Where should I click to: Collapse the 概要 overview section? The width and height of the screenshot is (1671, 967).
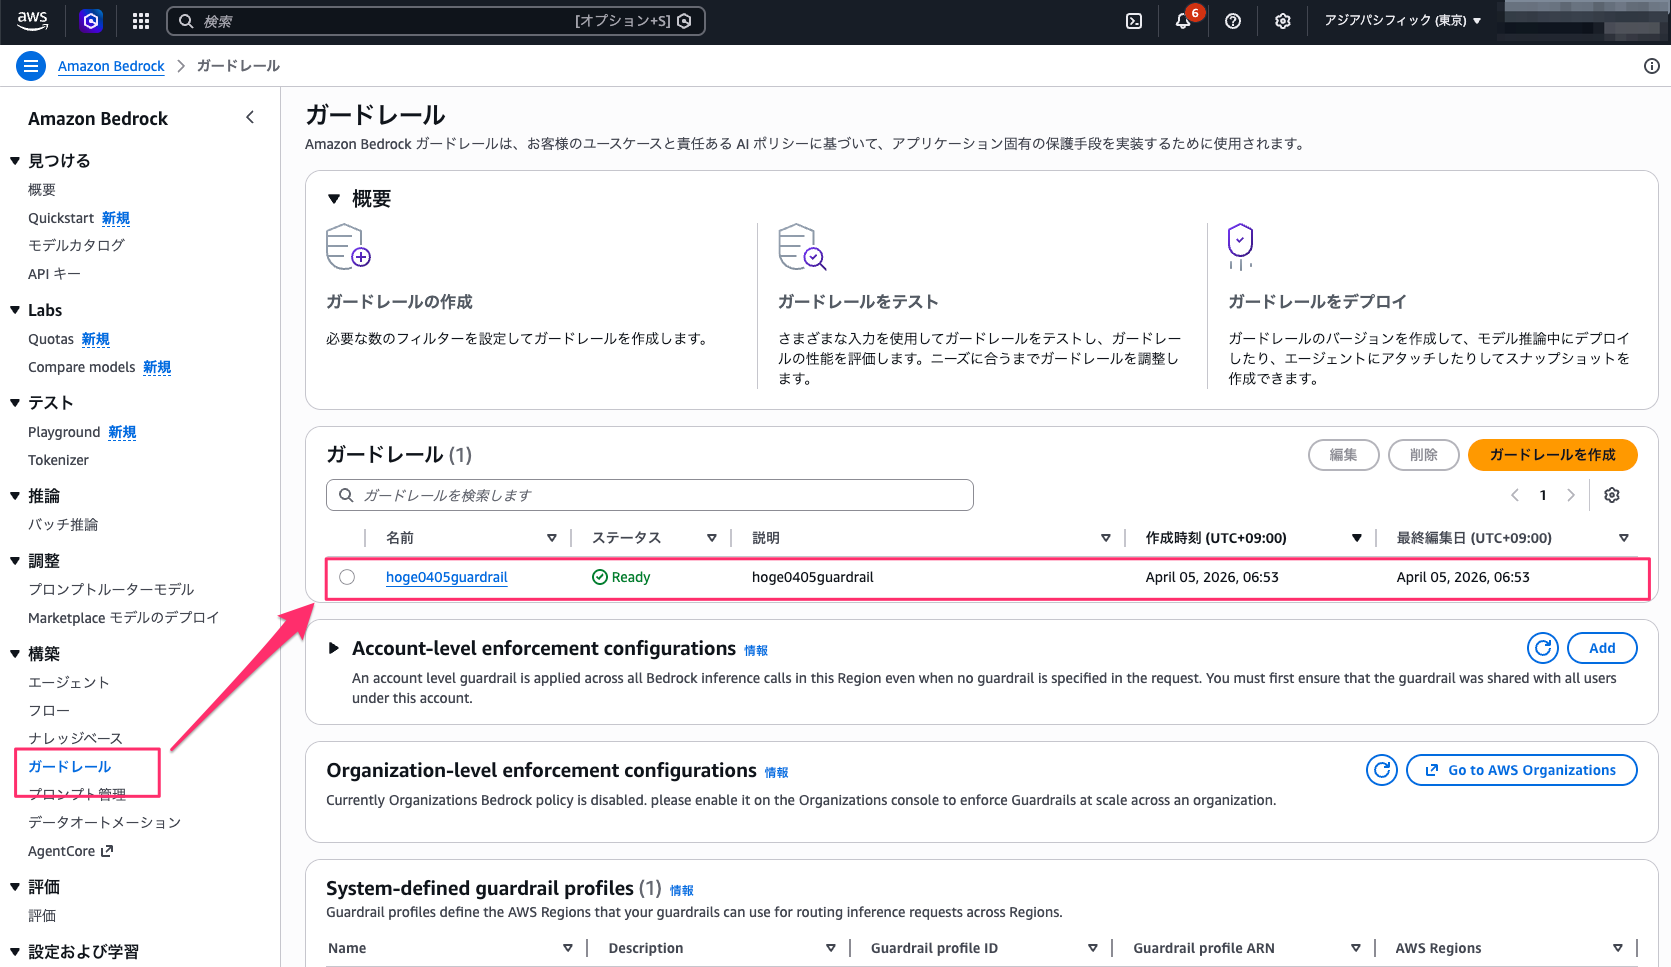coord(334,199)
